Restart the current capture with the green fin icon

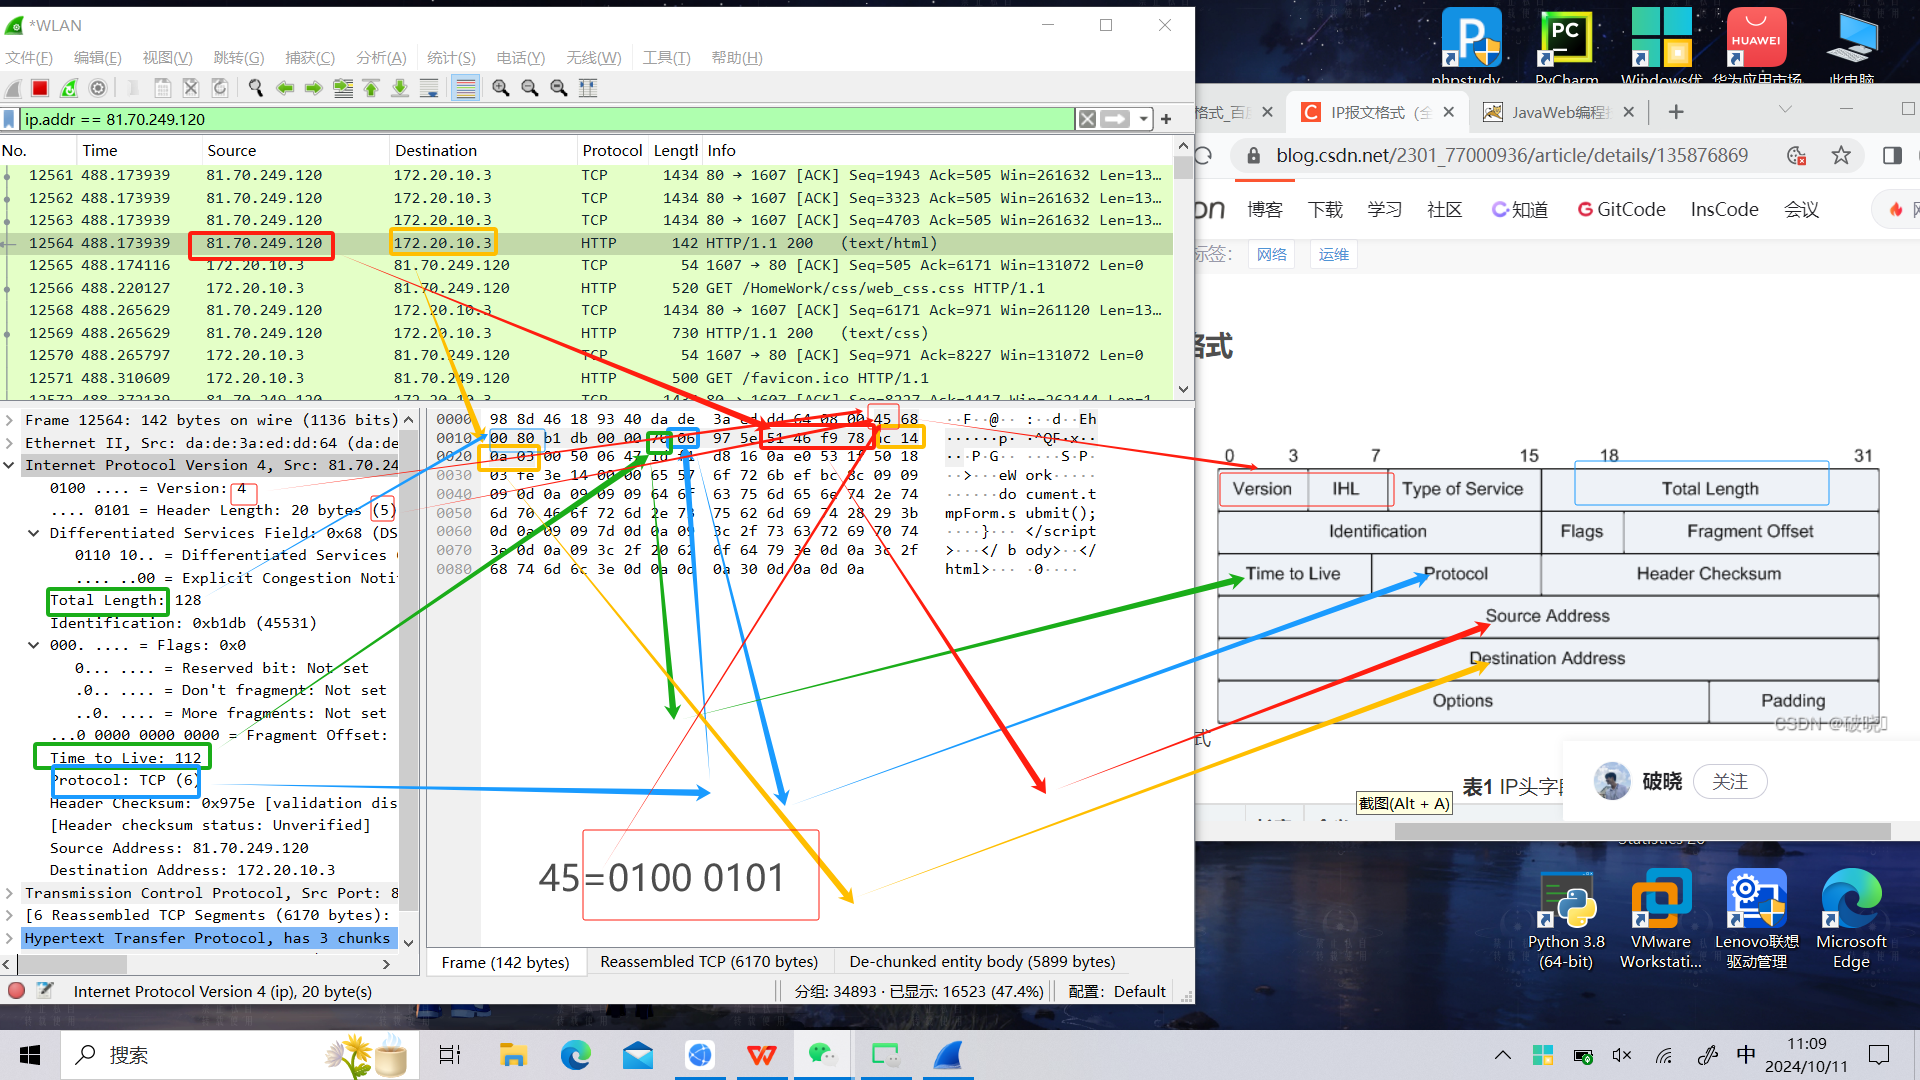click(69, 88)
